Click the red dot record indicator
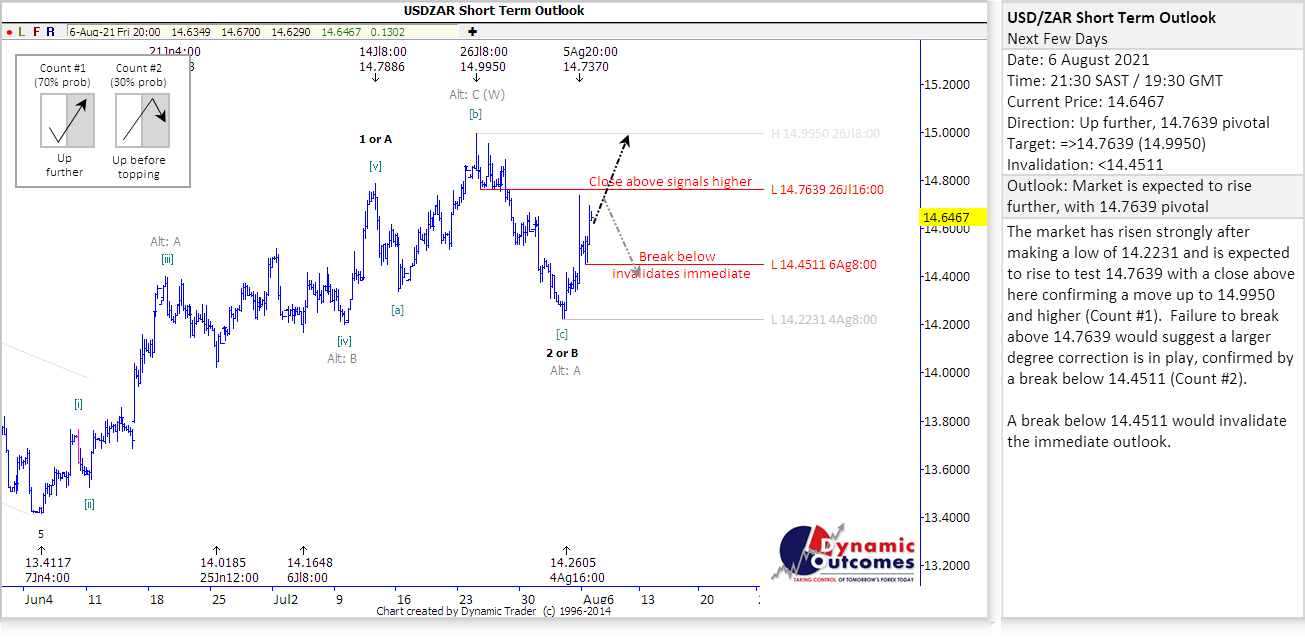The image size is (1305, 637). [x=9, y=32]
